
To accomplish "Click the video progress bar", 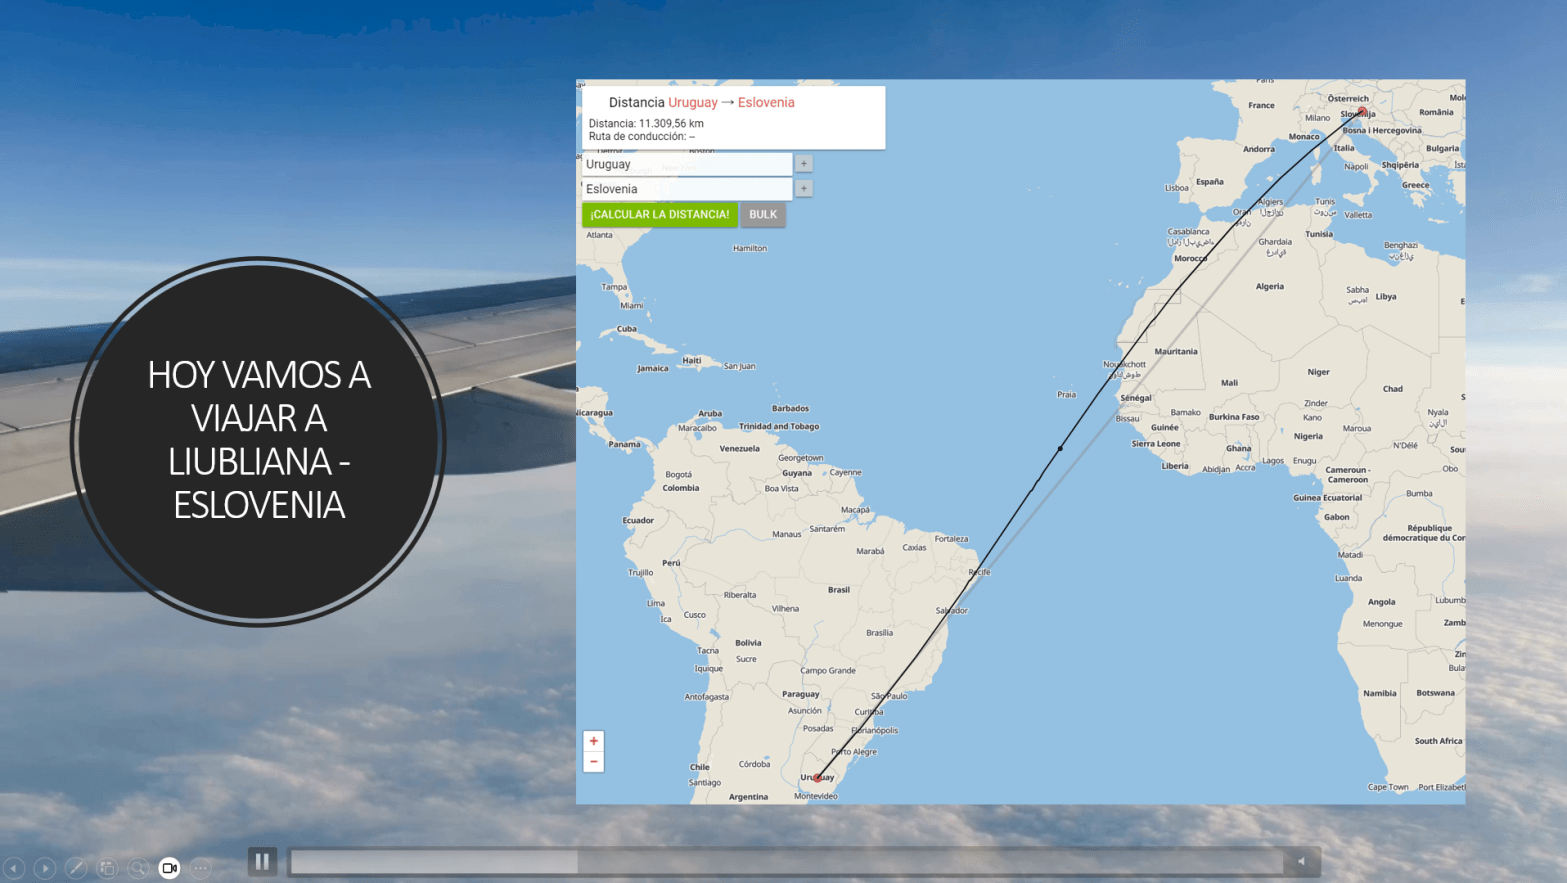I will click(x=785, y=861).
